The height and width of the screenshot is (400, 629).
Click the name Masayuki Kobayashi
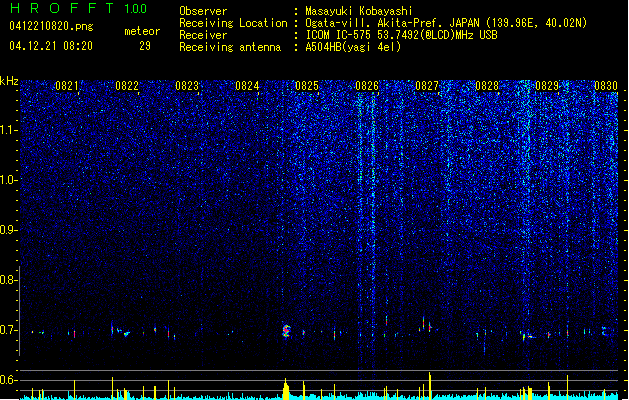(x=359, y=11)
